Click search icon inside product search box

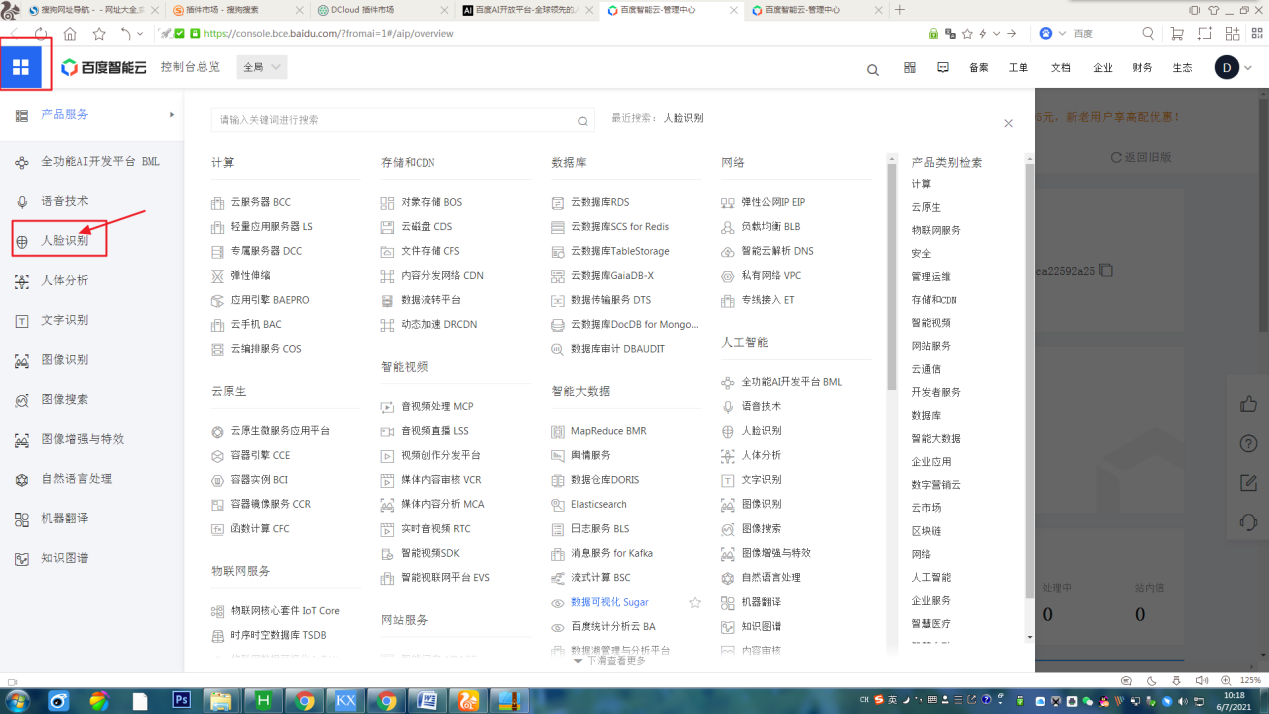coord(583,121)
